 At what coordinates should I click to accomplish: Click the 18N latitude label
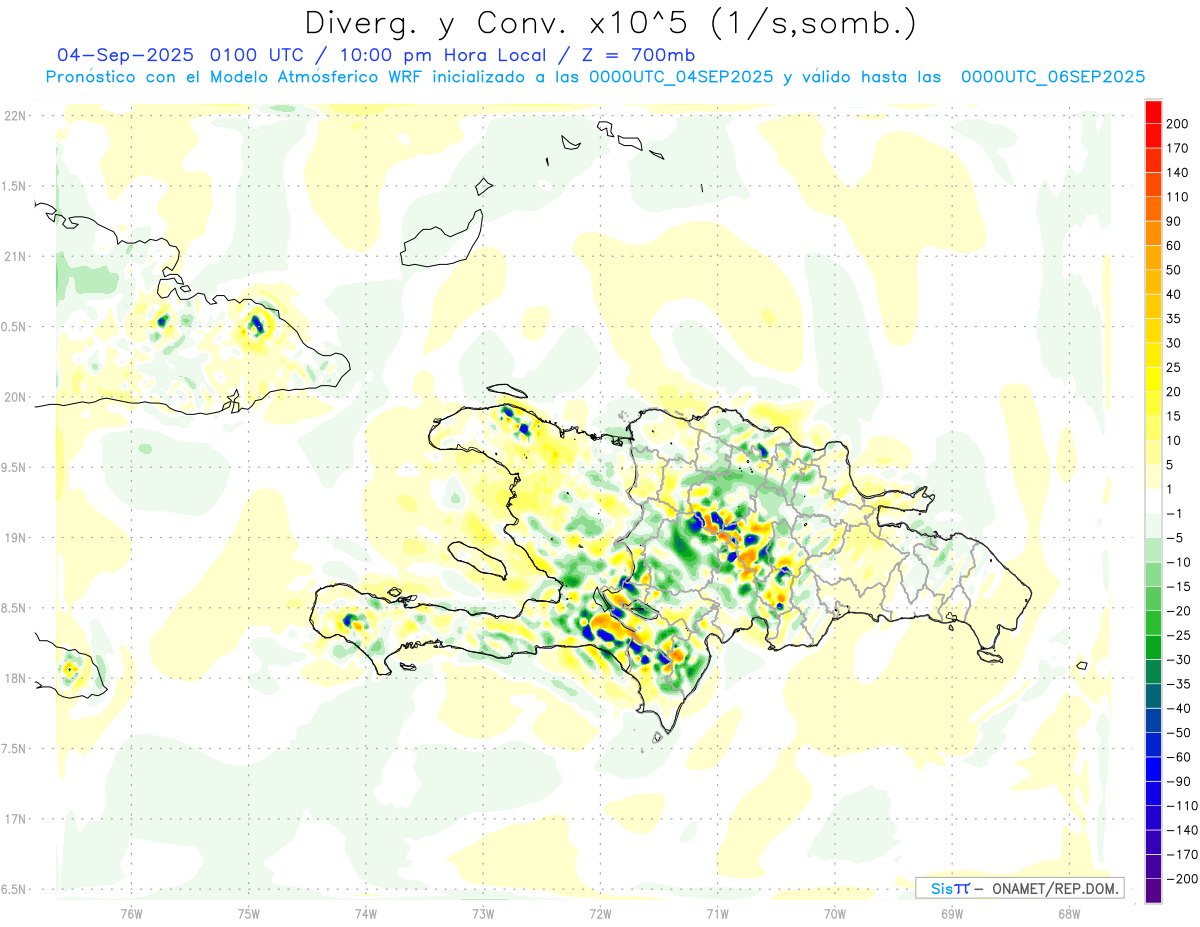[16, 678]
